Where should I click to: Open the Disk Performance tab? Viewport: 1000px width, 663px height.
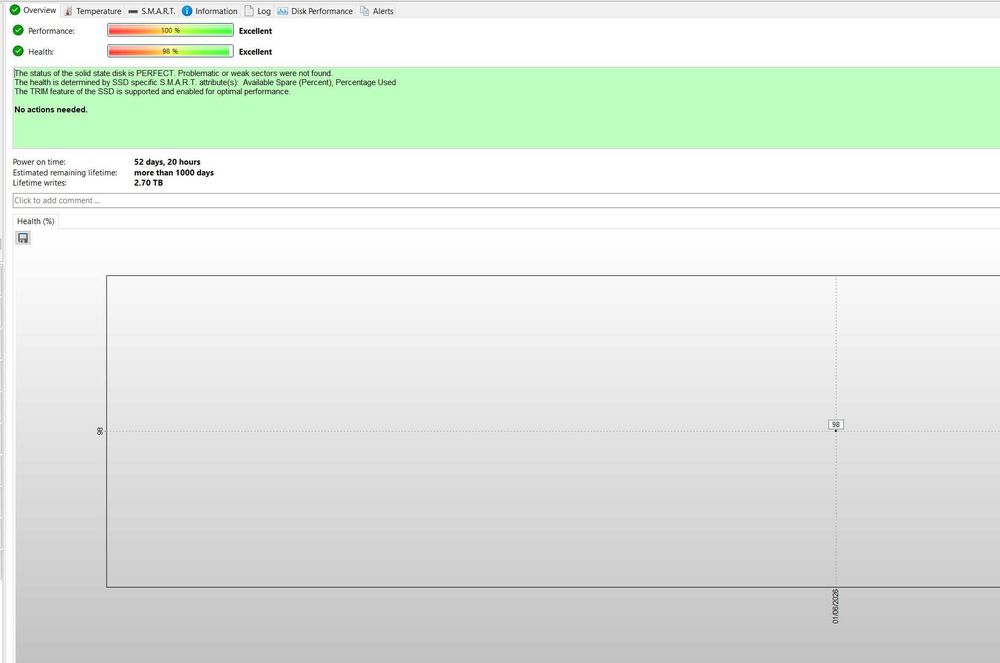pos(315,11)
